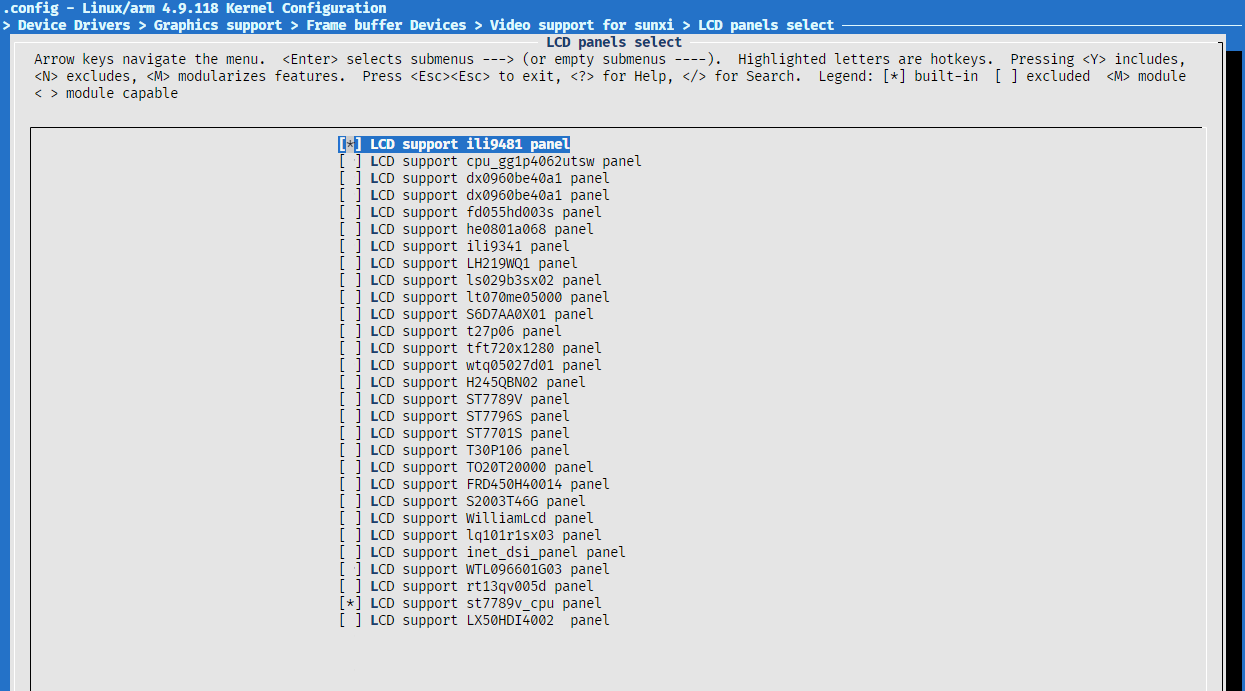Screen dimensions: 1245x691
Task: Choose the ST7796S panel menu entry
Action: pos(469,416)
